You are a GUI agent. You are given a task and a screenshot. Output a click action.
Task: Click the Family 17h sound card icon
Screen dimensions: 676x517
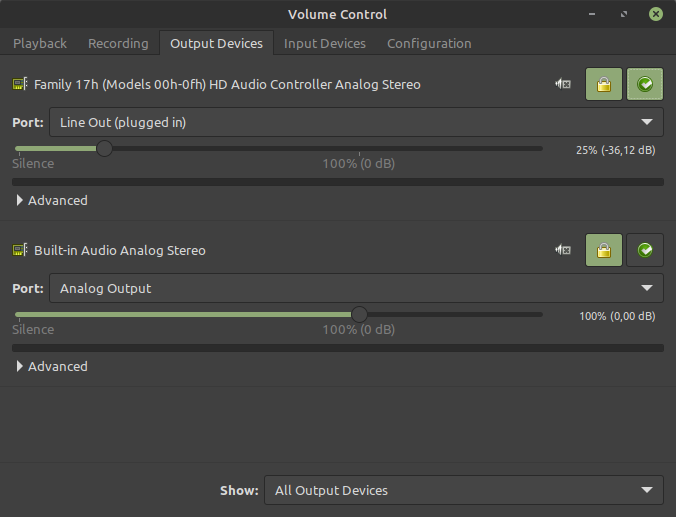tap(20, 85)
